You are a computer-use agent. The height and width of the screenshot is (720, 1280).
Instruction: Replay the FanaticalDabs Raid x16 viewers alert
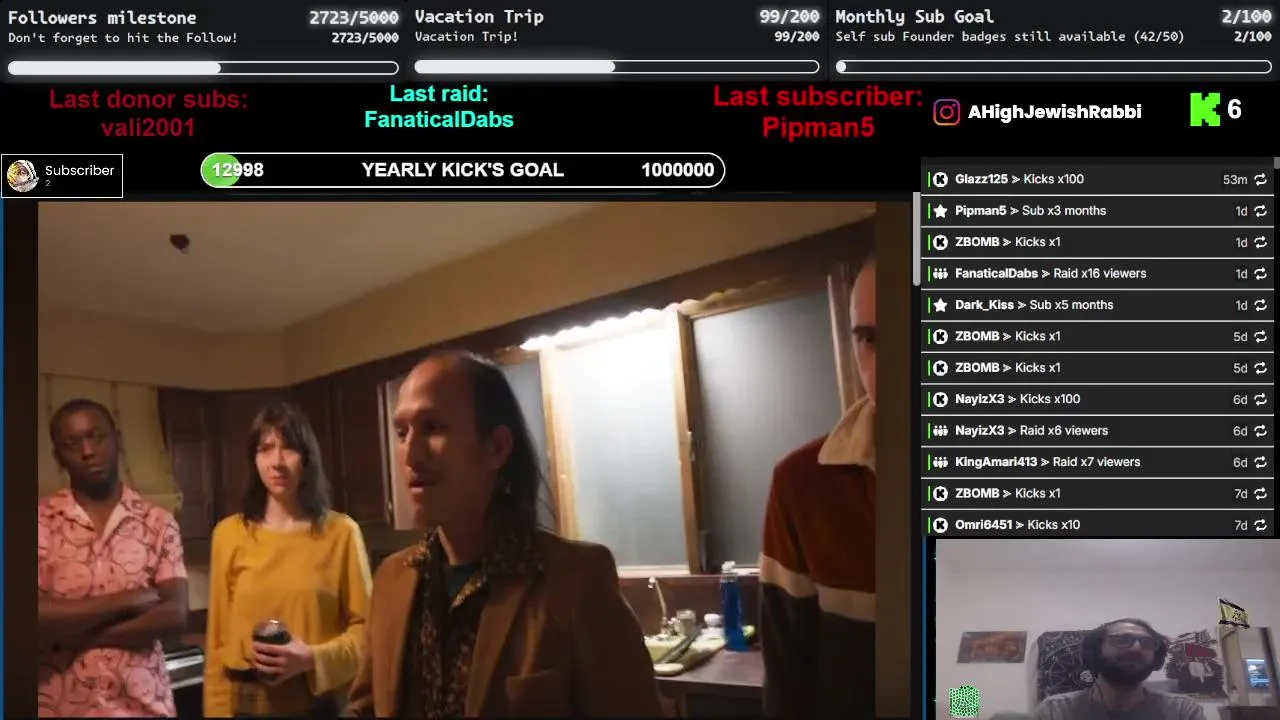click(x=1260, y=274)
